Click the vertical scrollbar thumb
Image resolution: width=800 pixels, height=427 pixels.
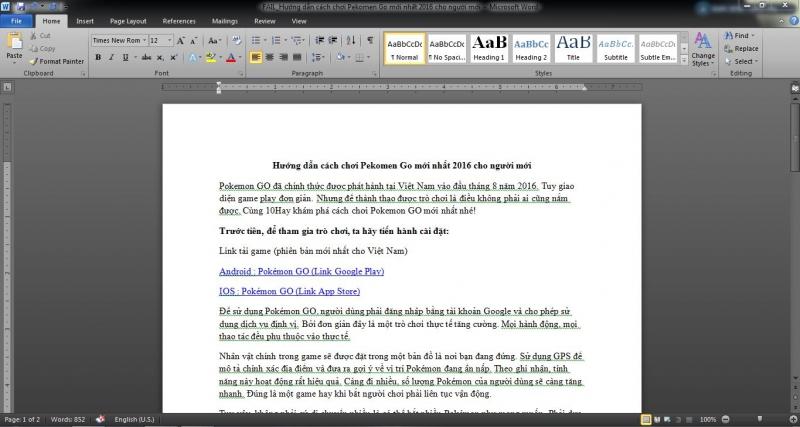[795, 136]
